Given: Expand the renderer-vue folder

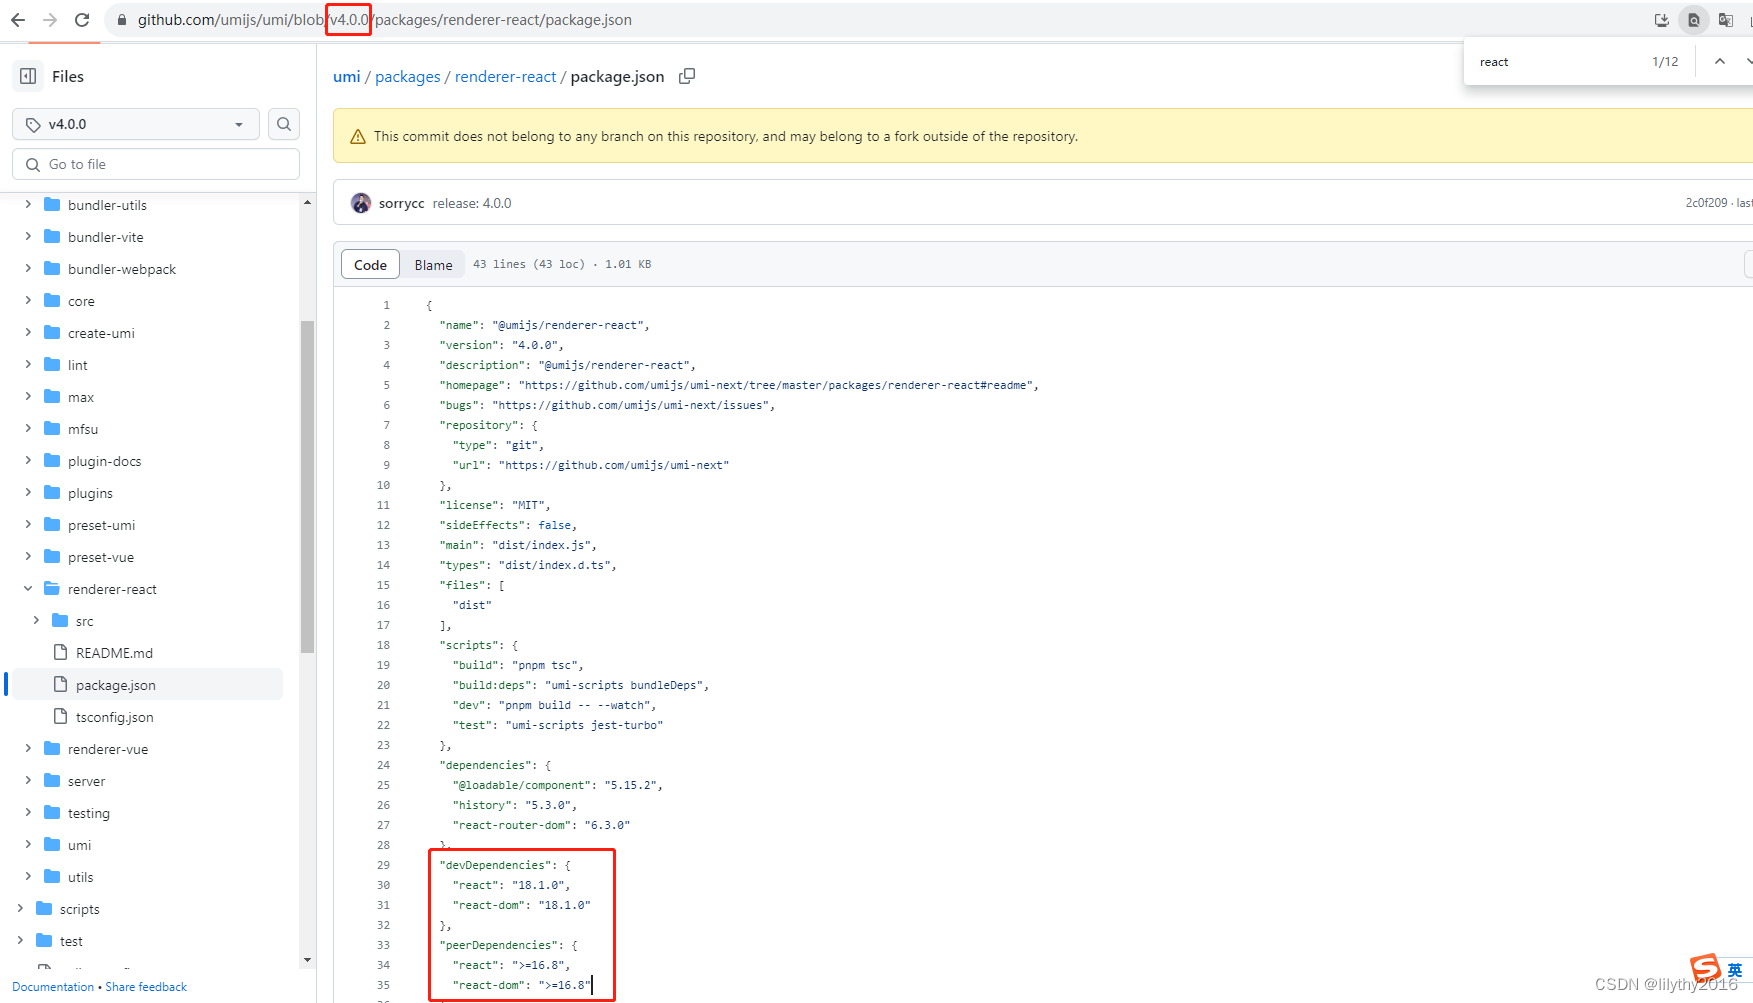Looking at the screenshot, I should (x=28, y=748).
